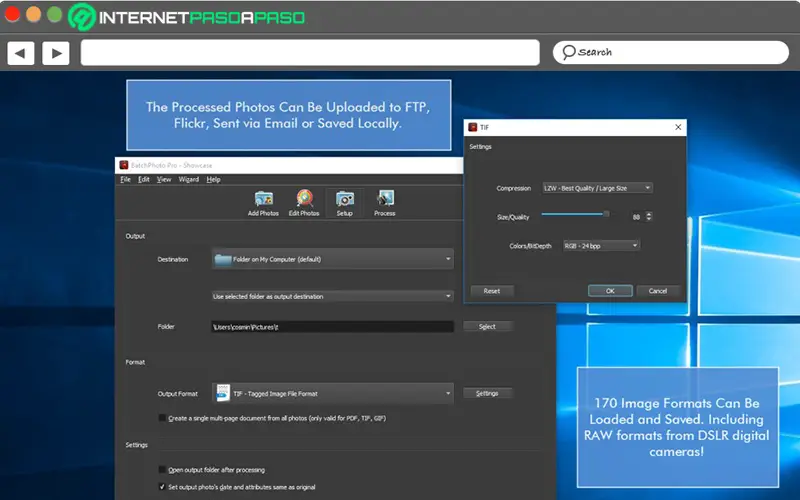Click the Size/Quality value 88 field
This screenshot has width=800, height=500.
(x=634, y=217)
